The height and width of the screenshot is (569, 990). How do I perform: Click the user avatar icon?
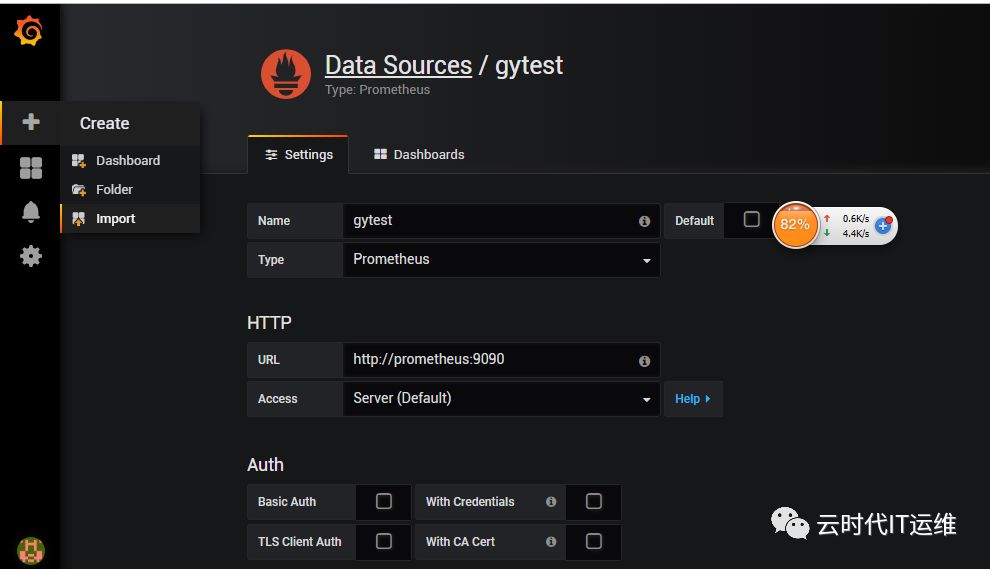pos(31,549)
